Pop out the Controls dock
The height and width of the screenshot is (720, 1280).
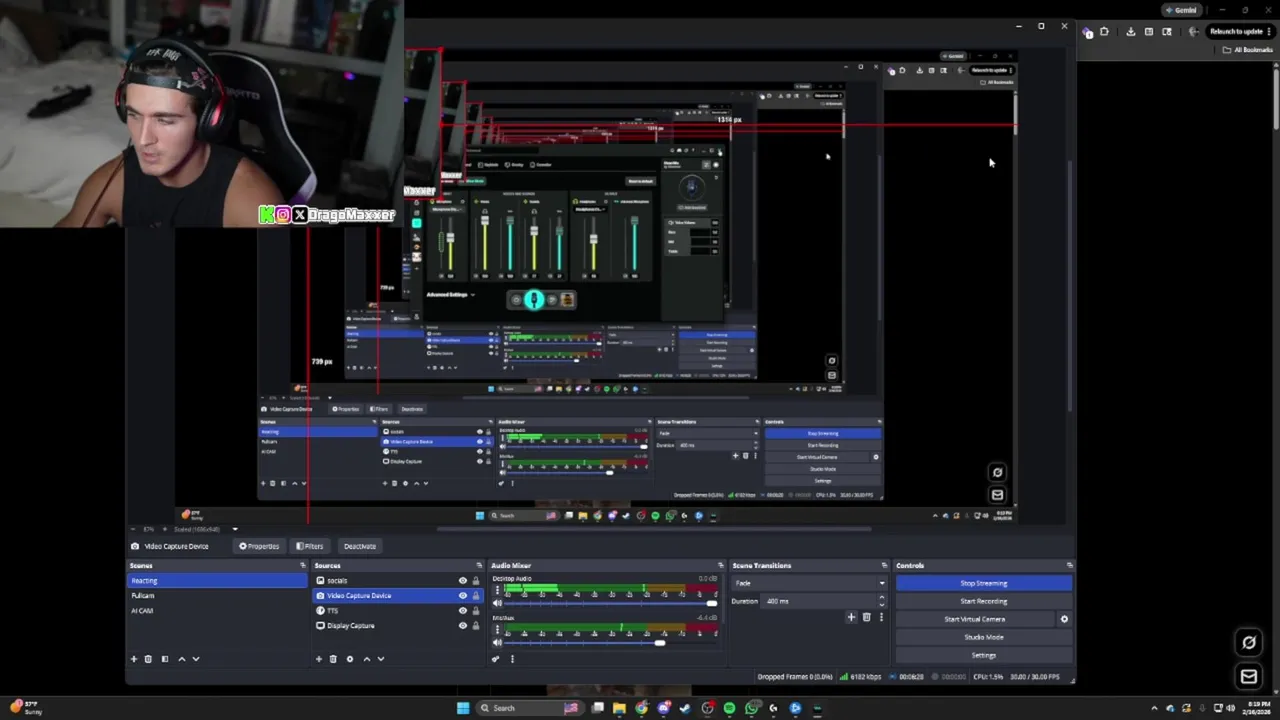[1069, 566]
